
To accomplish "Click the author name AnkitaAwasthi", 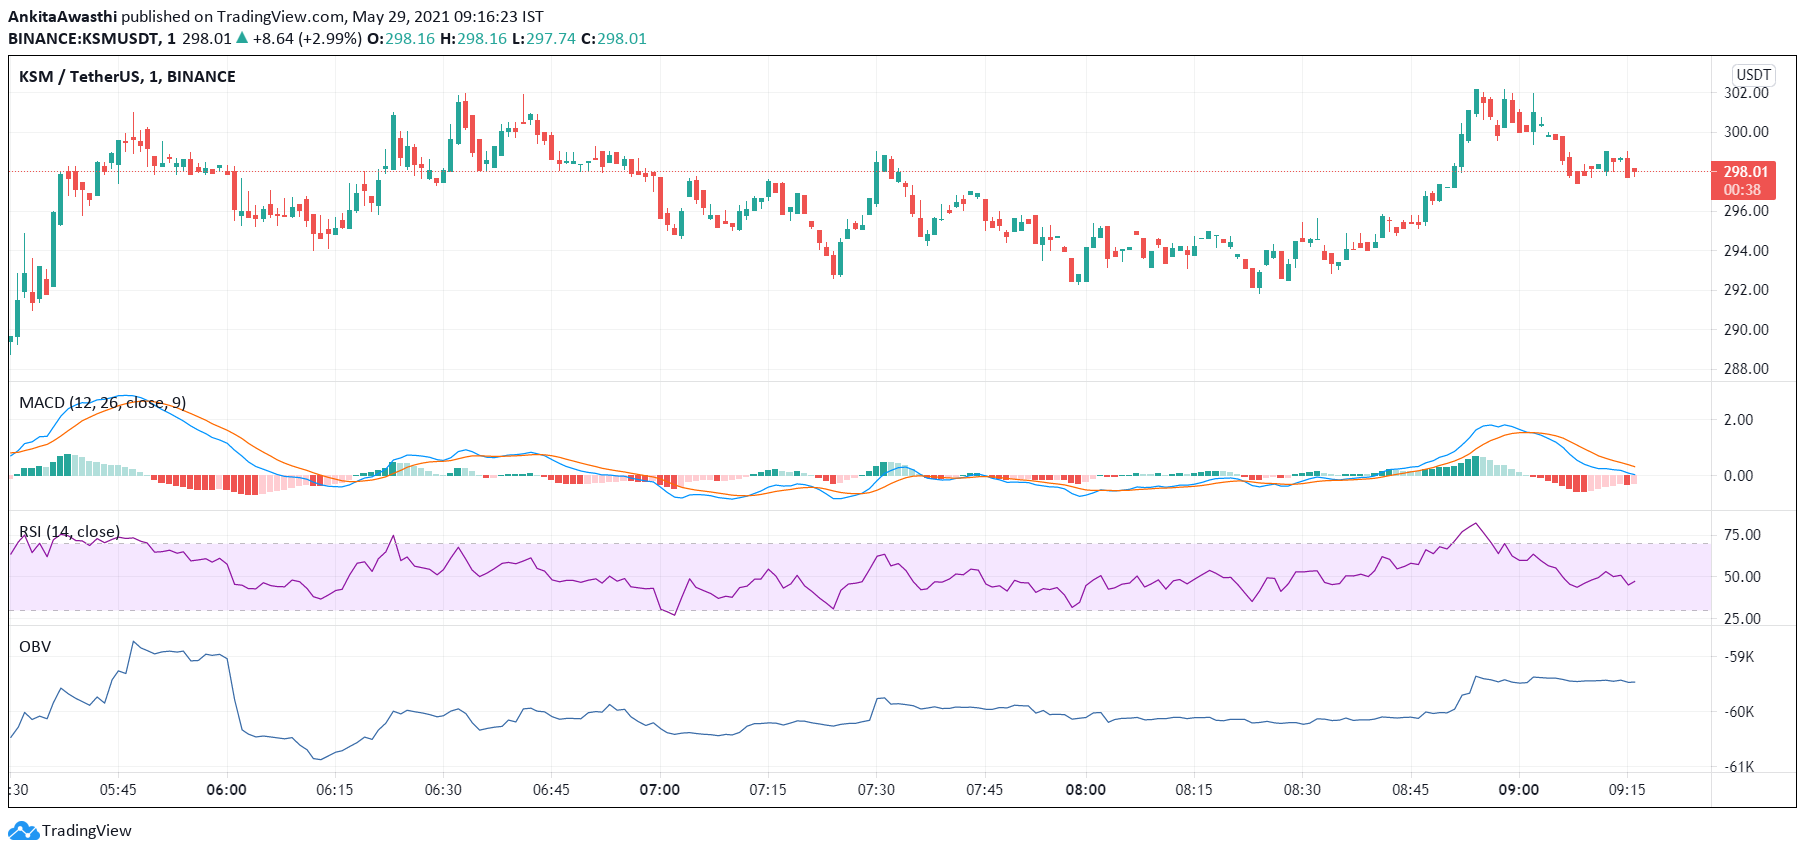I will [62, 17].
